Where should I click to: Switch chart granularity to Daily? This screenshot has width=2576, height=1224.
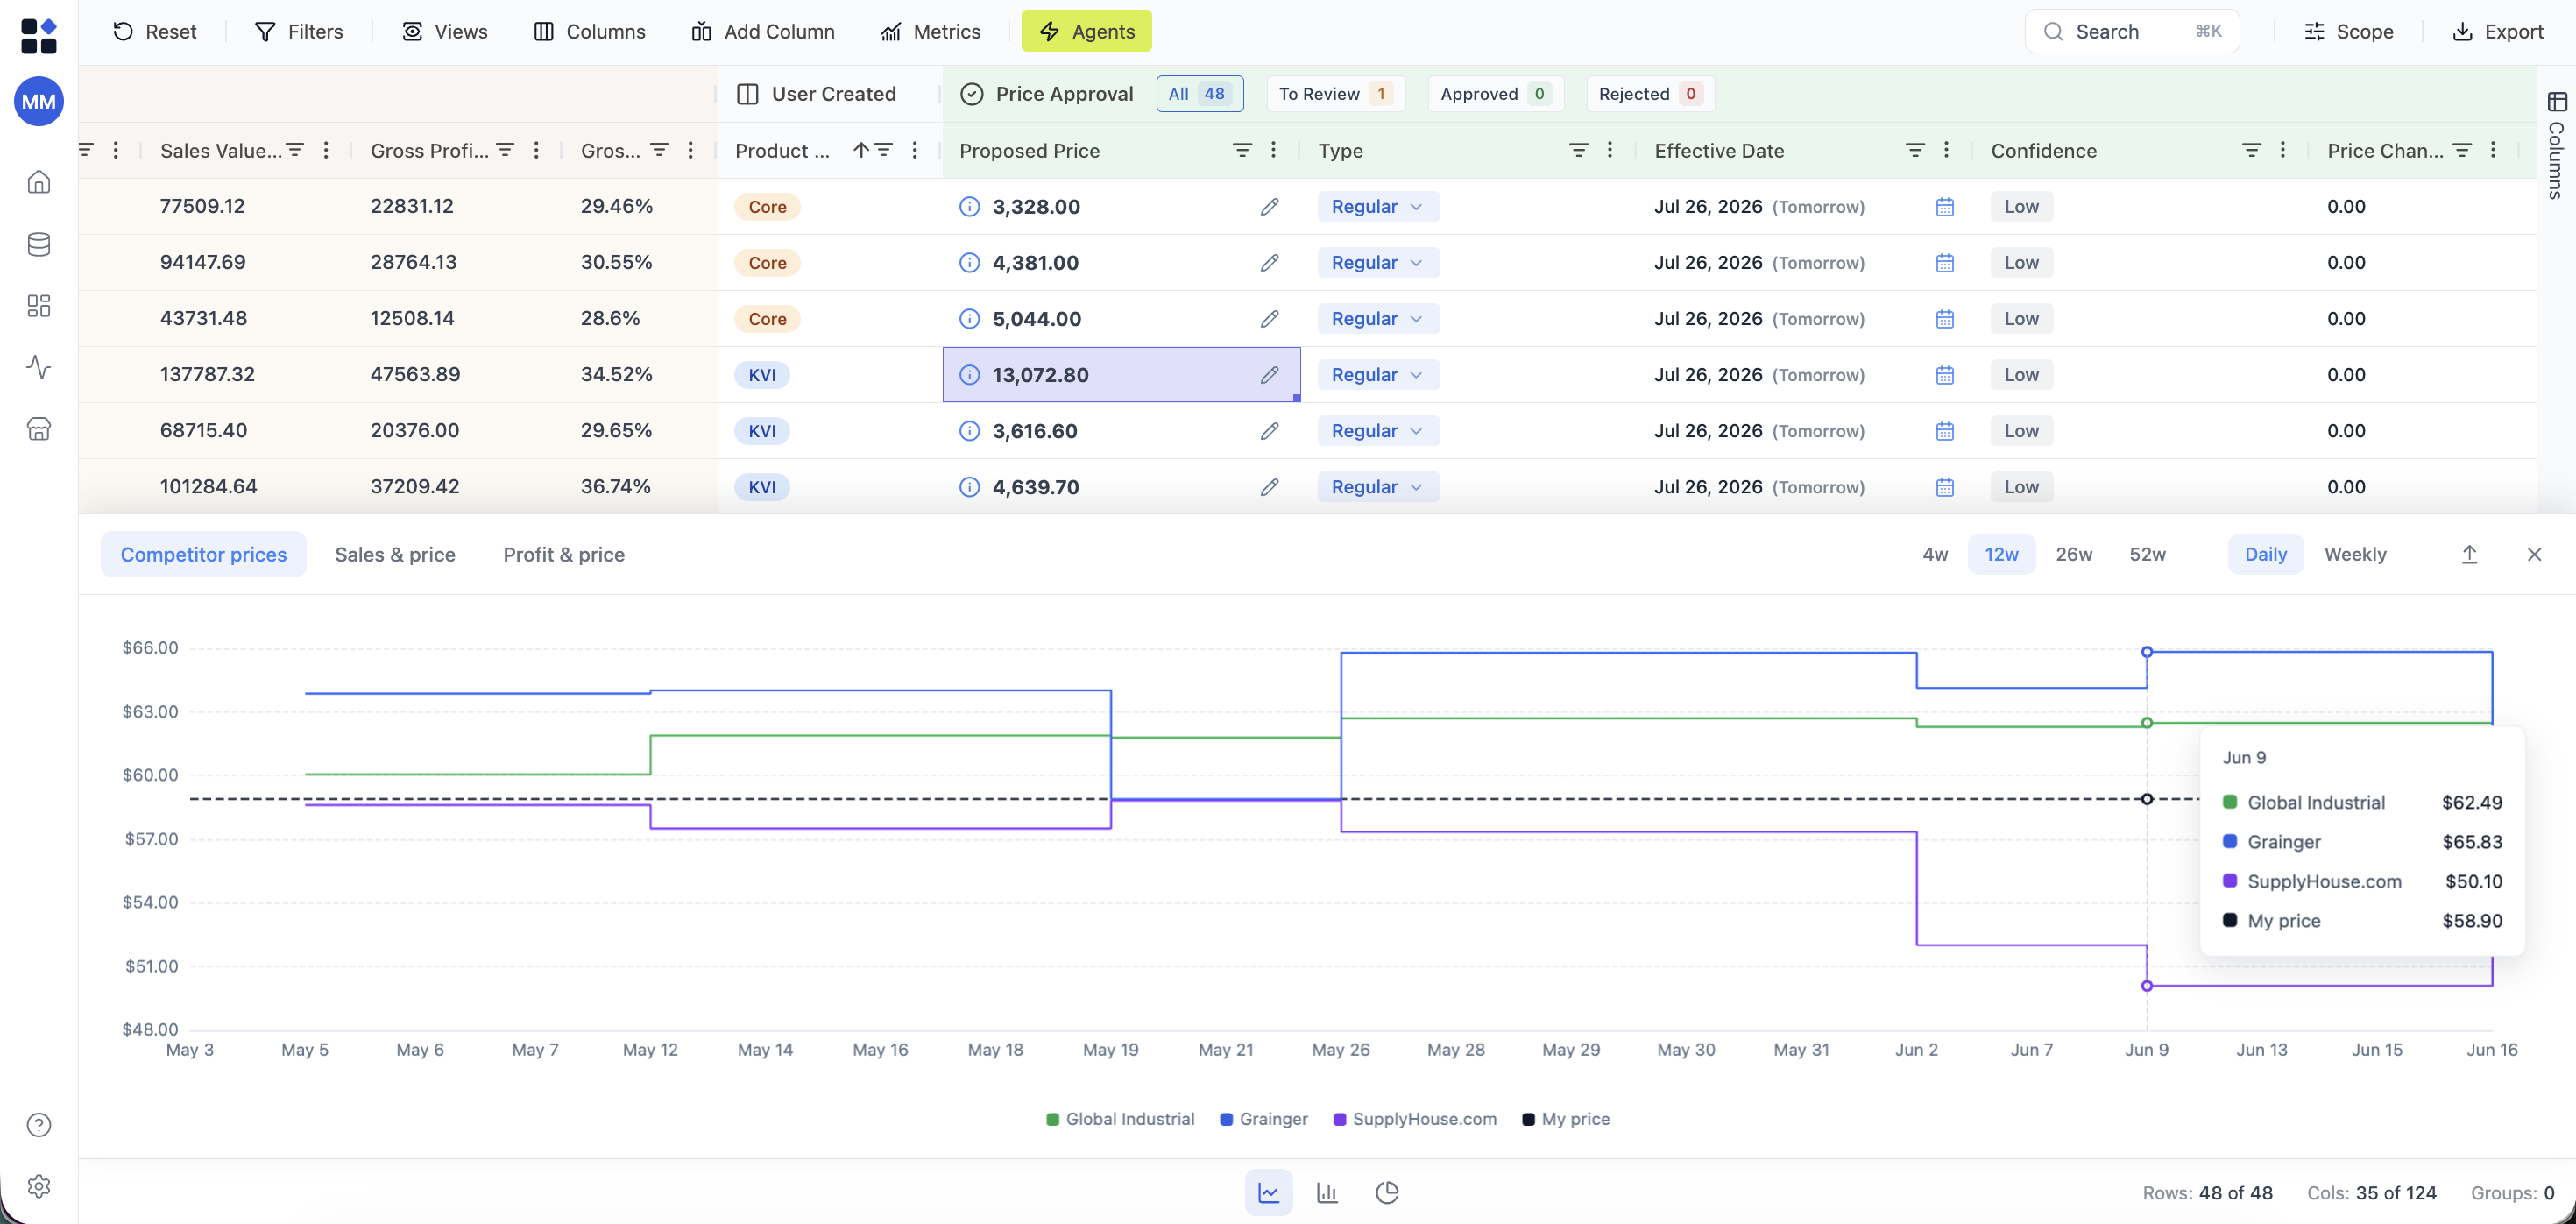[x=2265, y=554]
